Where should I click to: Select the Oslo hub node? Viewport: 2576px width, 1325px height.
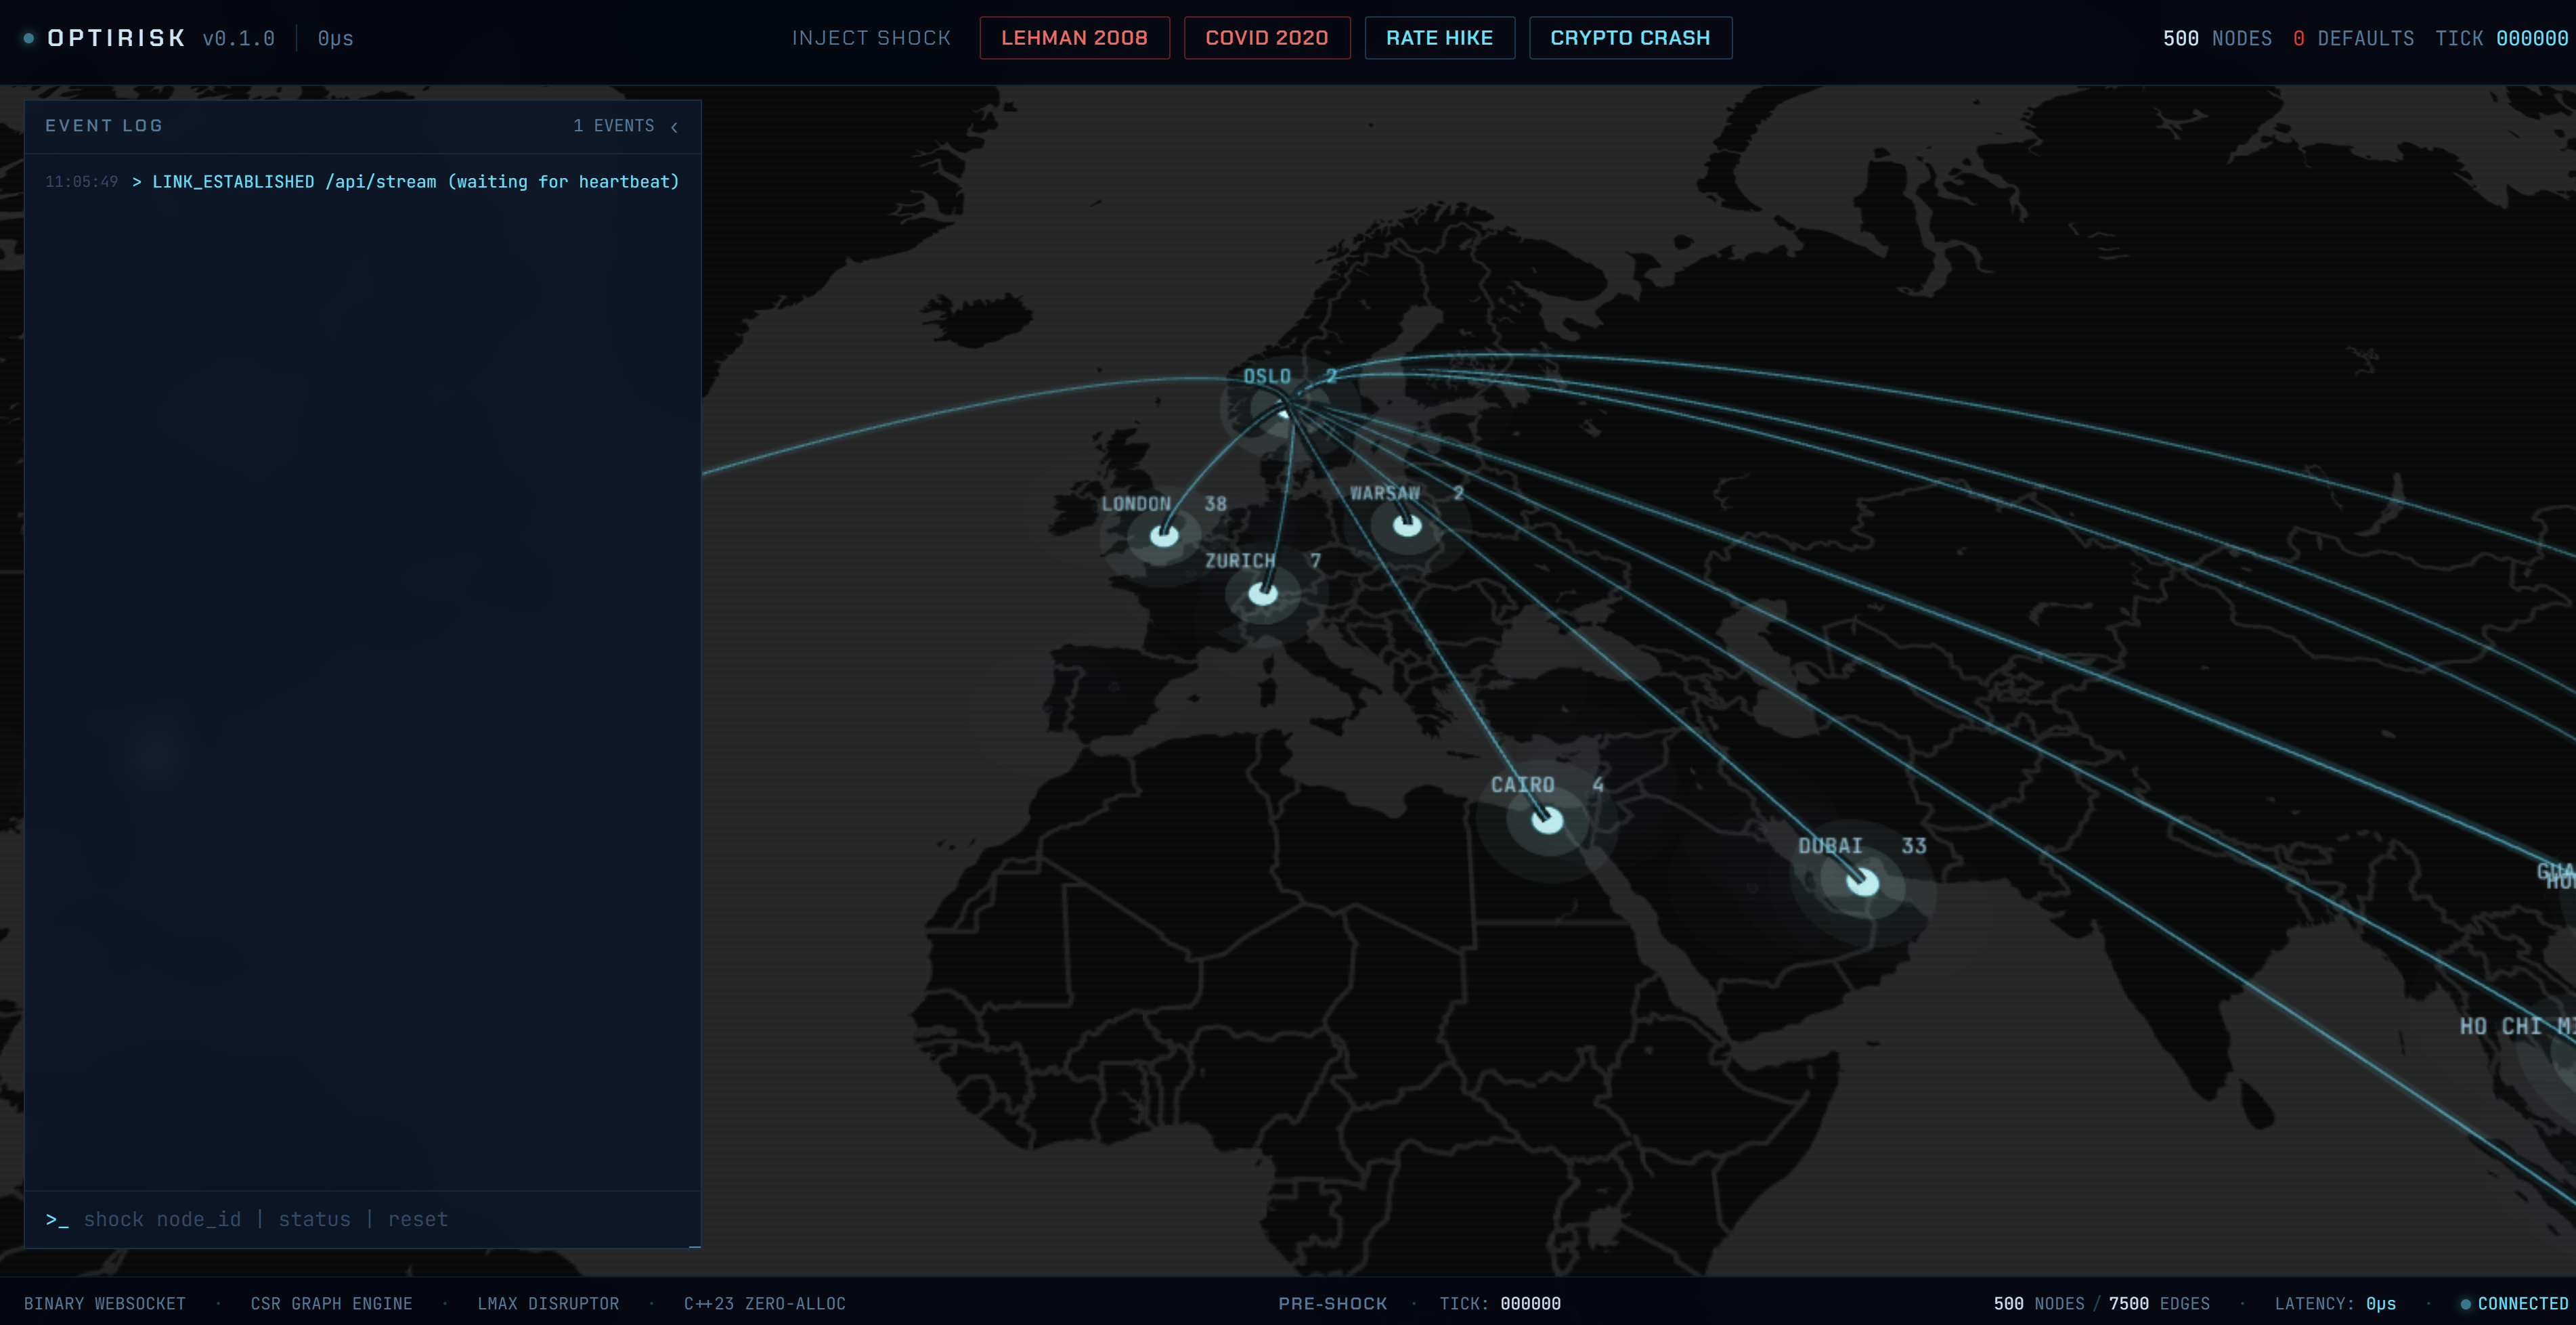[1285, 407]
